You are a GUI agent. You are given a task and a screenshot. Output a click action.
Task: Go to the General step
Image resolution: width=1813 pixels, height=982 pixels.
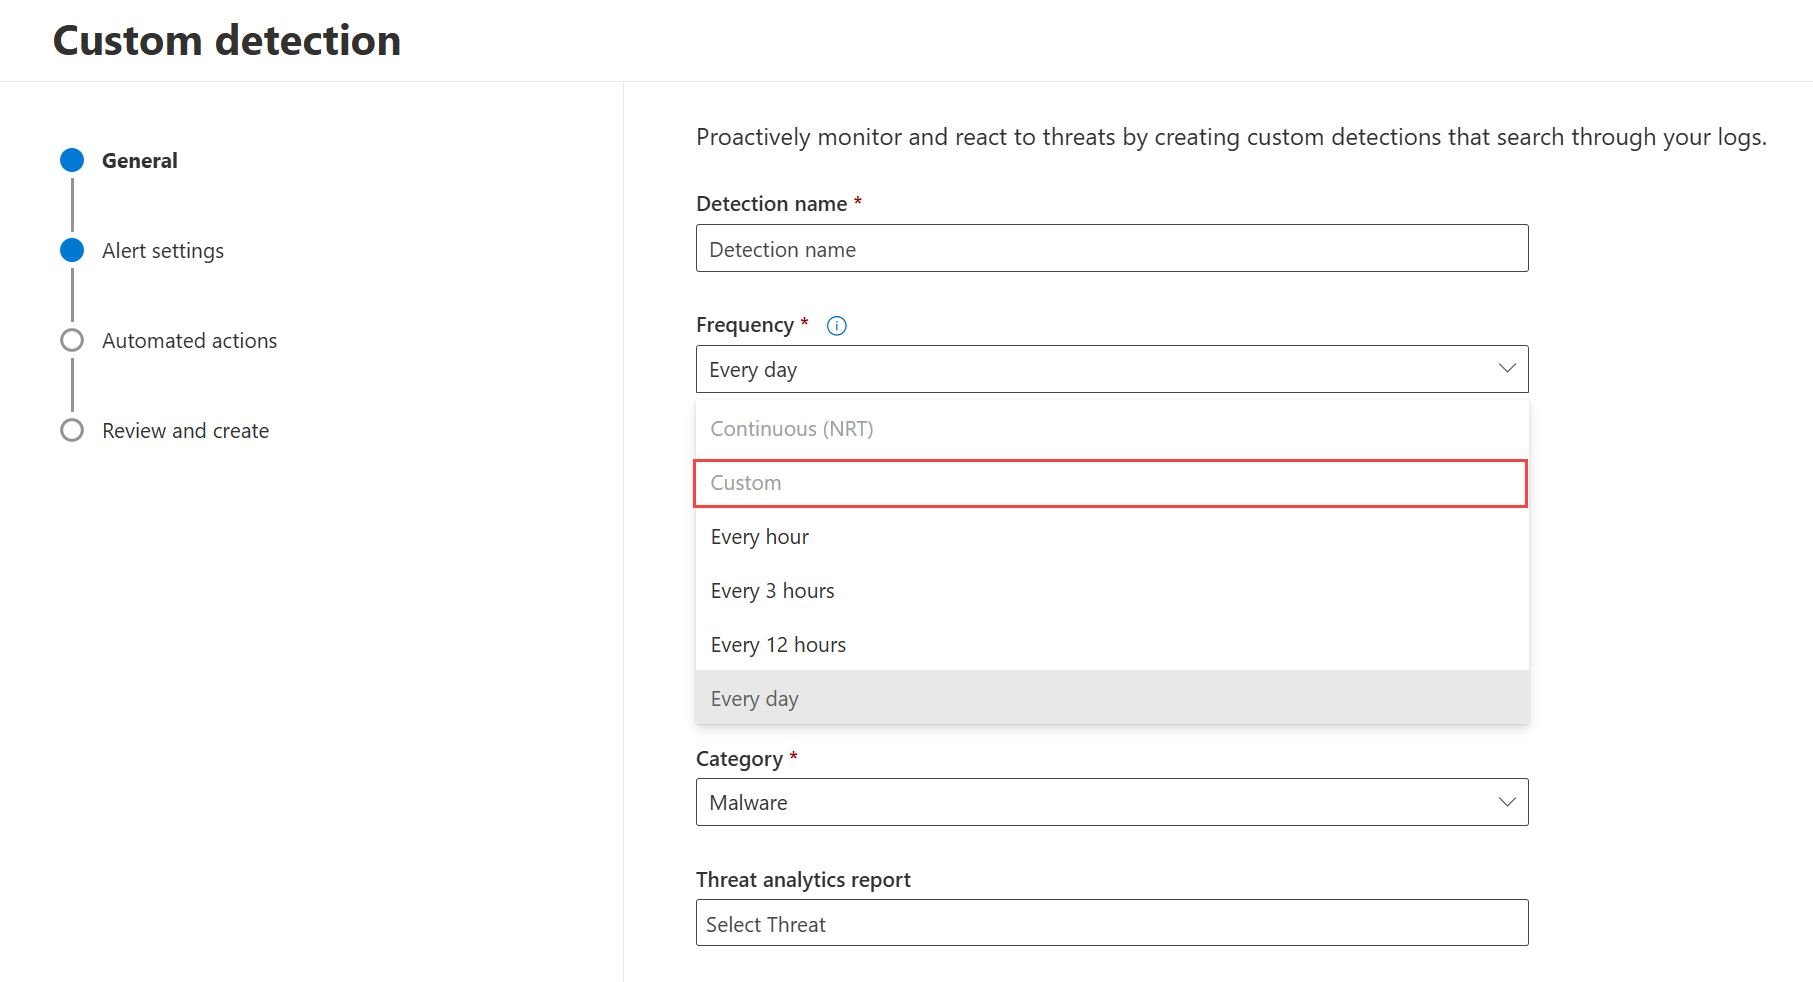140,161
